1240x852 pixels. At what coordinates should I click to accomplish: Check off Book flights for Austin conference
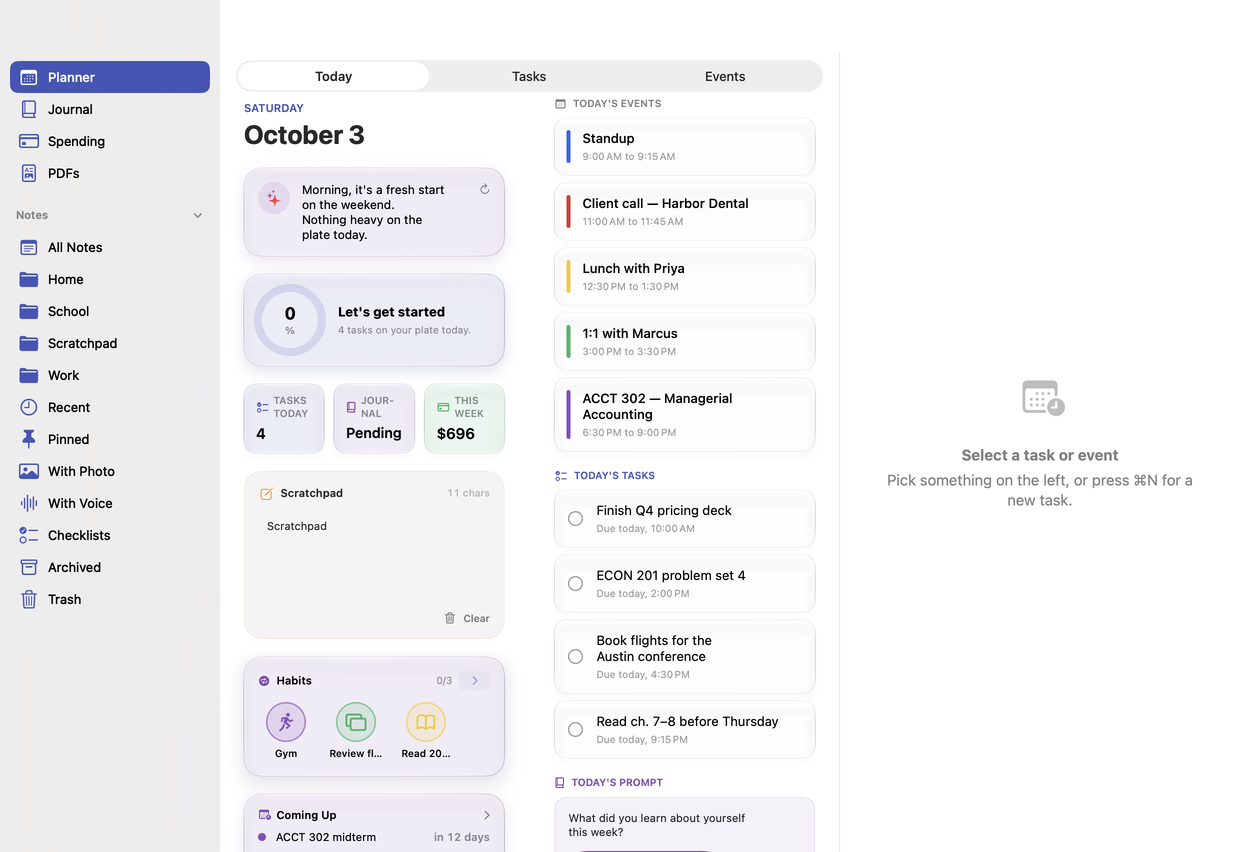[575, 656]
